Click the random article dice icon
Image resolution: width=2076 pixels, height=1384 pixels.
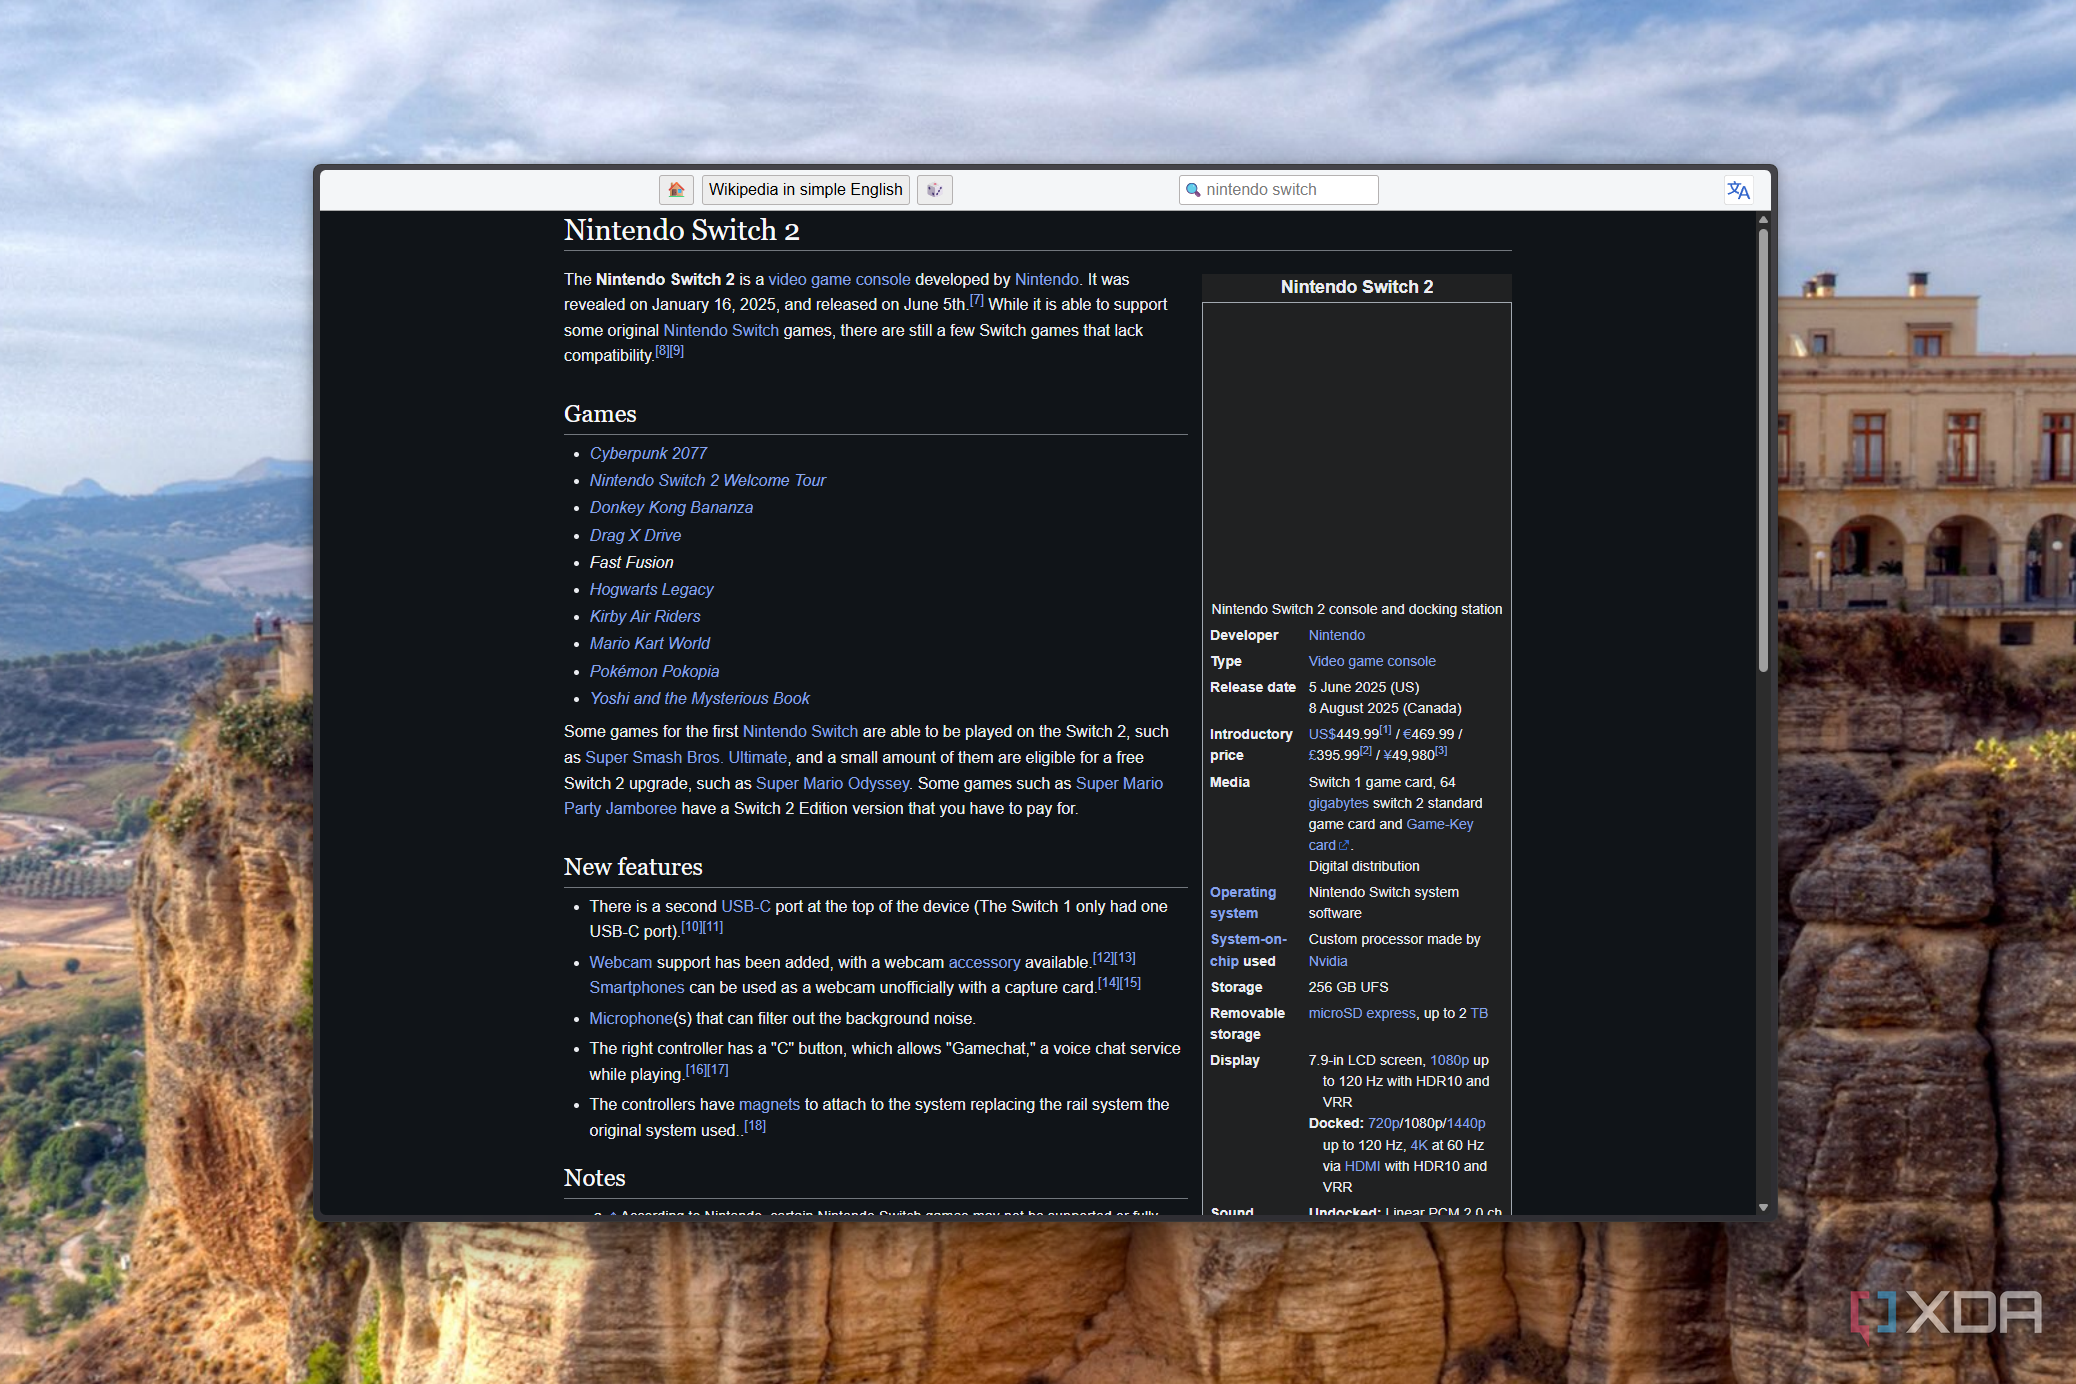click(935, 190)
